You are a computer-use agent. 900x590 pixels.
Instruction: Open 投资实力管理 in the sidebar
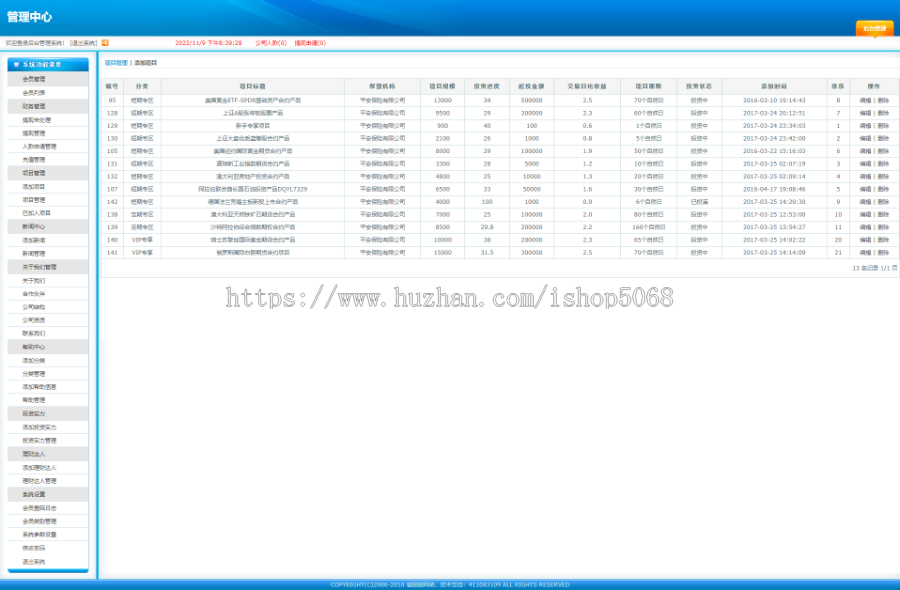[40, 441]
